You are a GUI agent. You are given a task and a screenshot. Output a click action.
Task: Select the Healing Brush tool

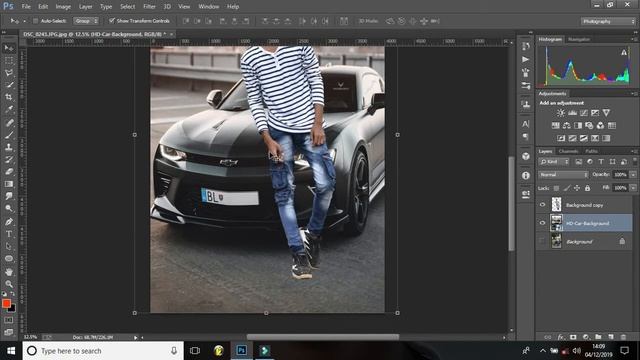click(x=9, y=122)
